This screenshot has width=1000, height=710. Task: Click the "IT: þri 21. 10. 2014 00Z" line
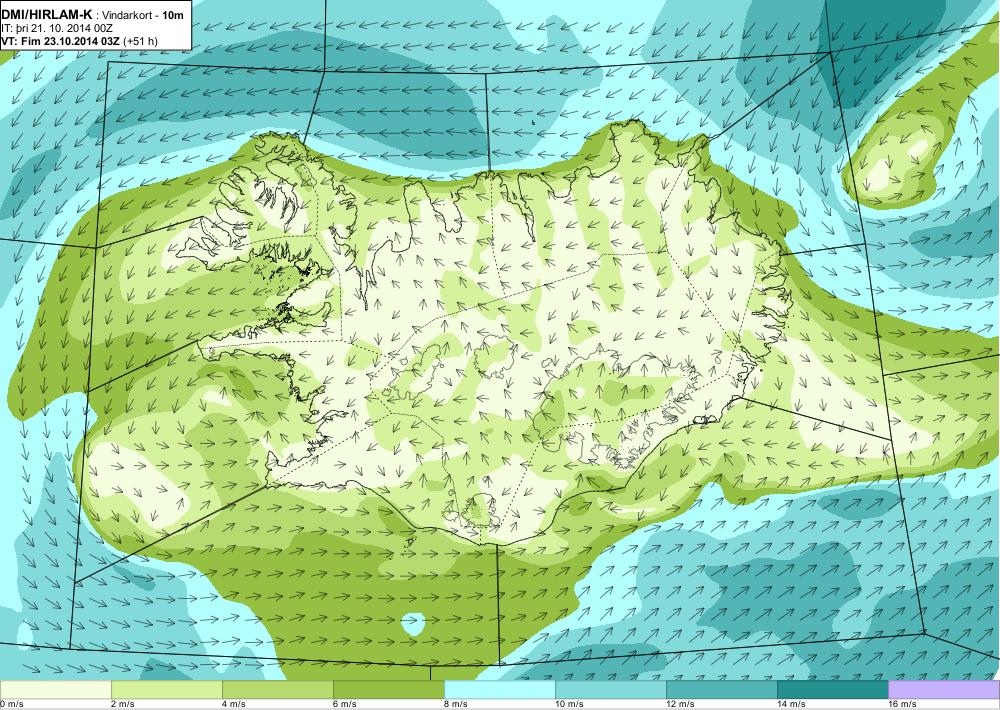(x=59, y=28)
